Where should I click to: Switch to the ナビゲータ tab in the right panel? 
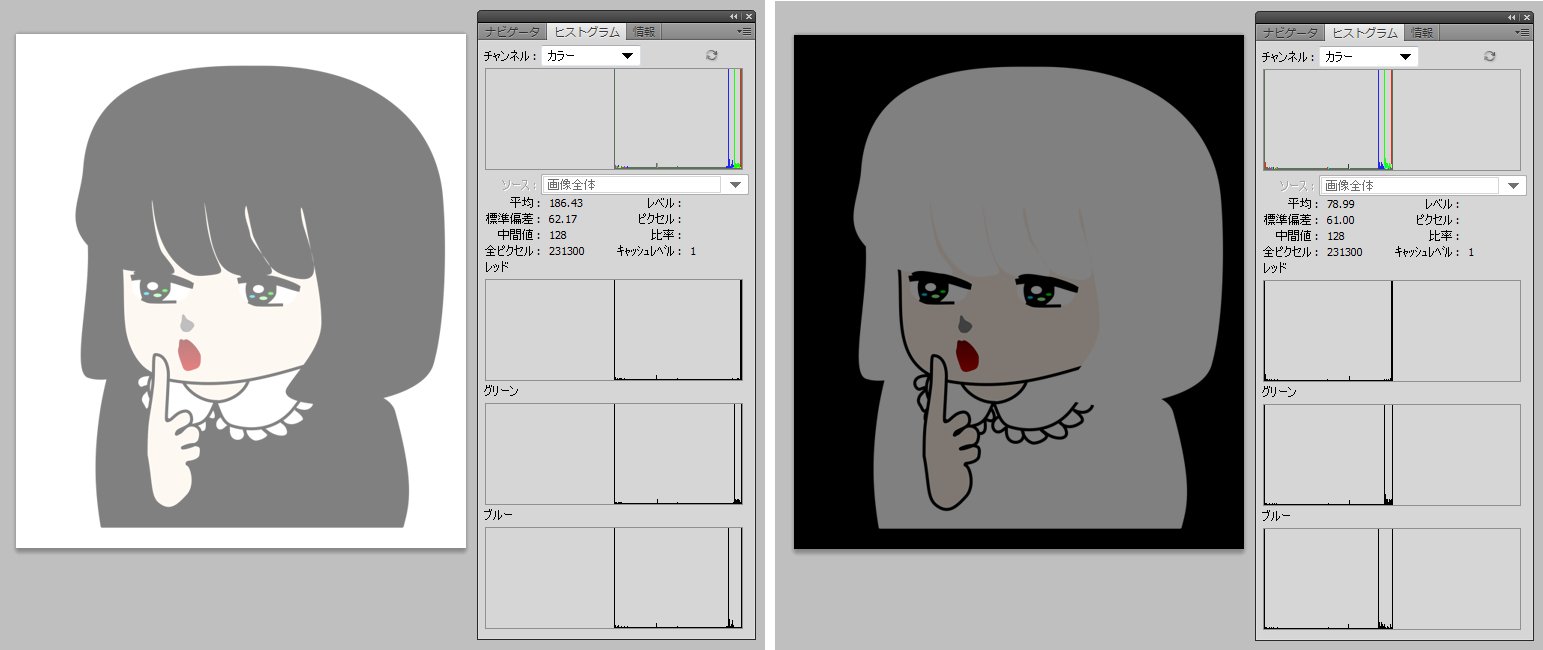click(x=1290, y=32)
